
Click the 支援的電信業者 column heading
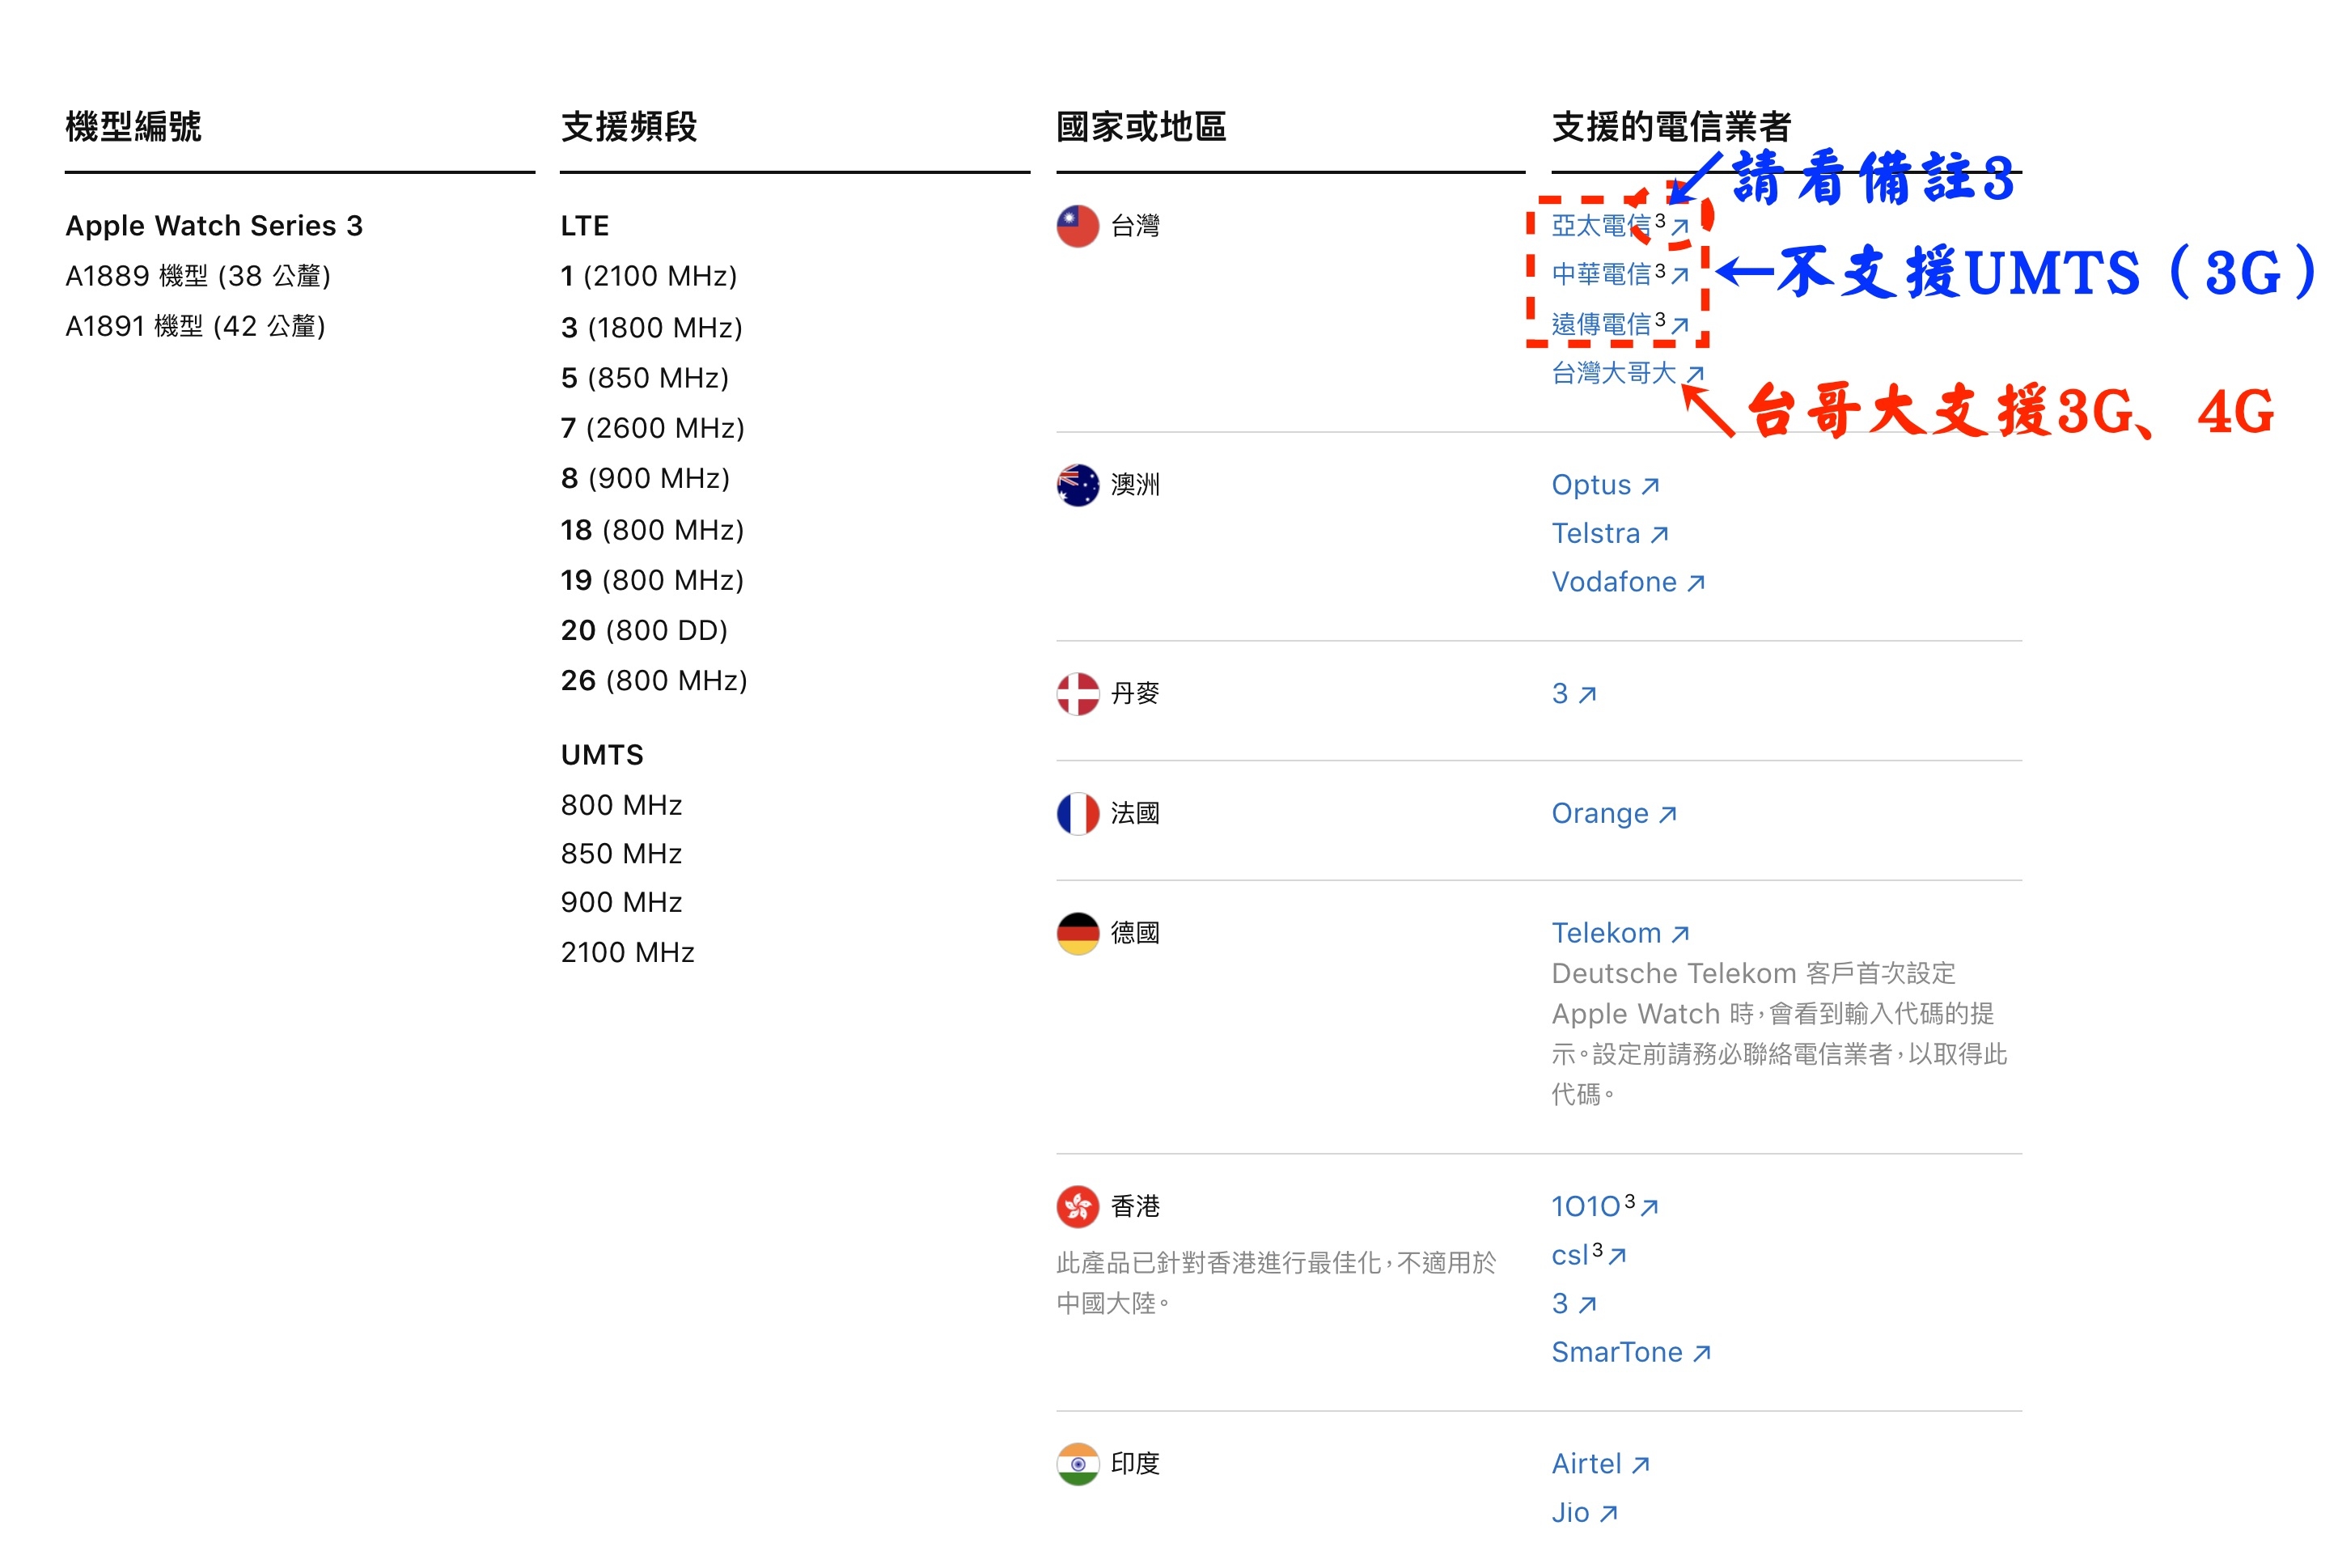point(1671,127)
